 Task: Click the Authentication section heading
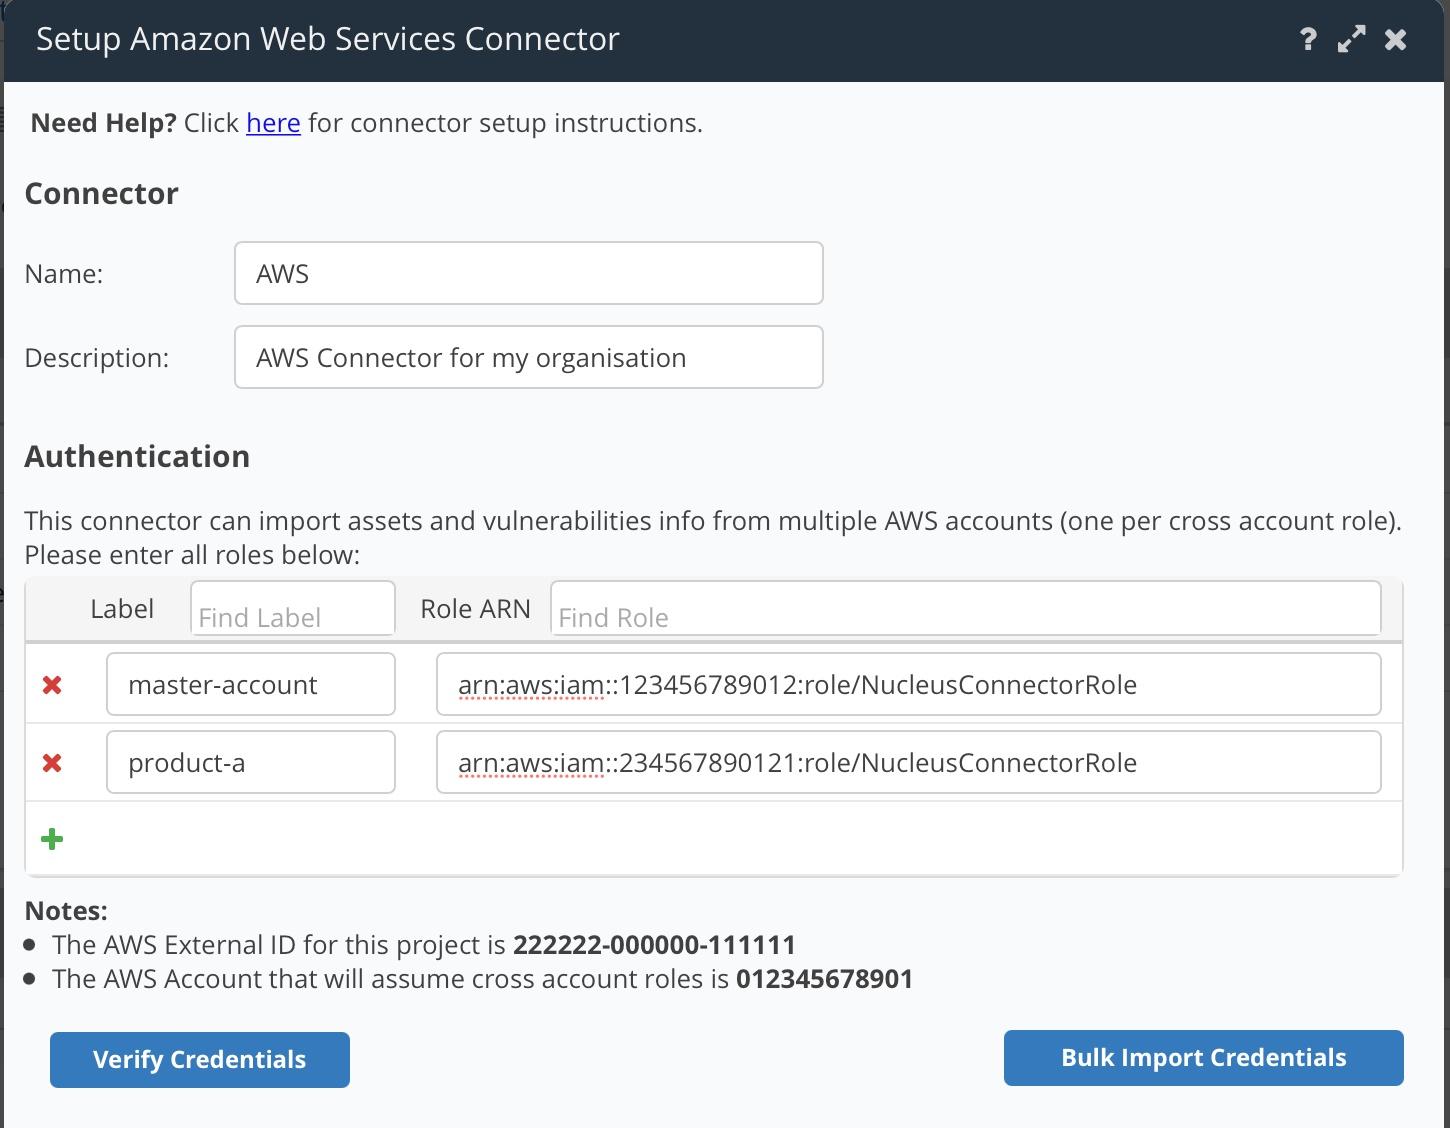[x=137, y=457]
